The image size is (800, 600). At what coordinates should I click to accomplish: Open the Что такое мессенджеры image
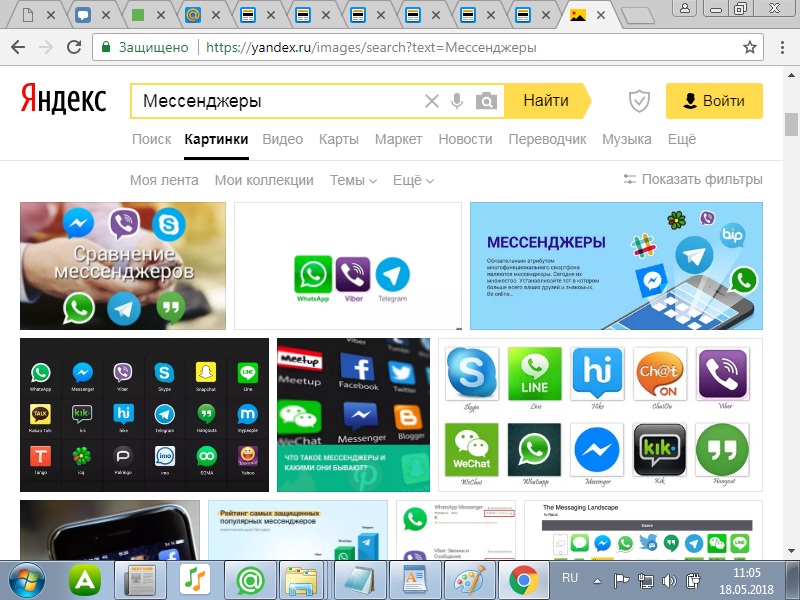tap(354, 415)
